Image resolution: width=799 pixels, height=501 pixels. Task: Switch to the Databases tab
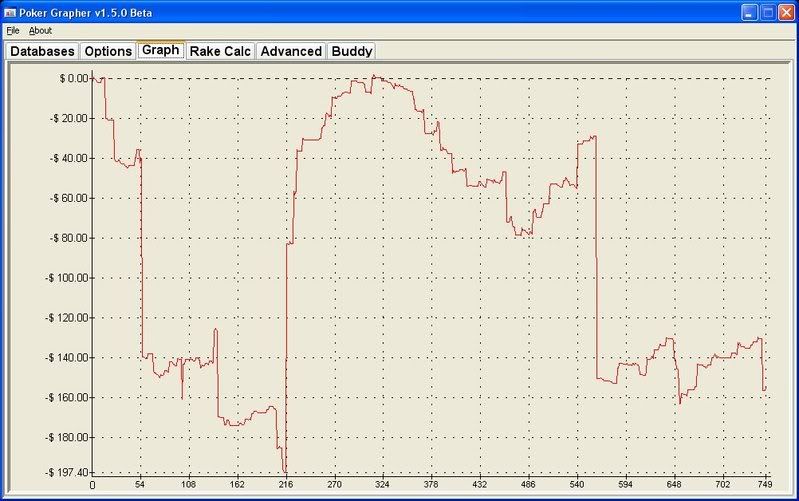pos(42,51)
